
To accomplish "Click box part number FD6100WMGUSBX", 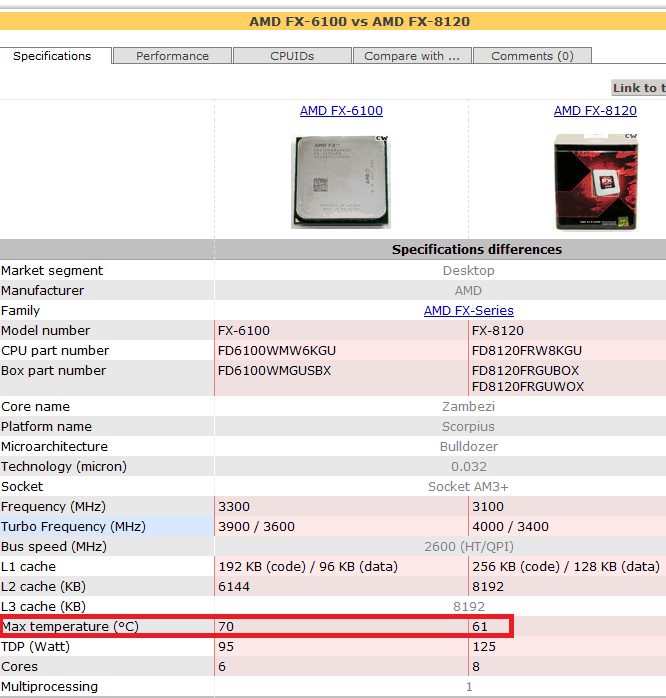I will pos(274,370).
